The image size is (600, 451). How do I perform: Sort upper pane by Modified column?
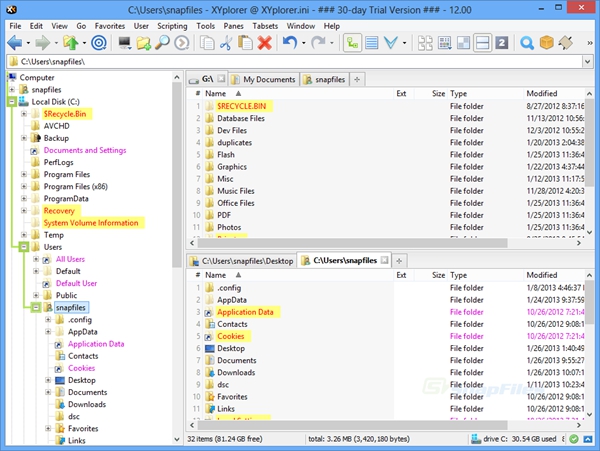(553, 94)
